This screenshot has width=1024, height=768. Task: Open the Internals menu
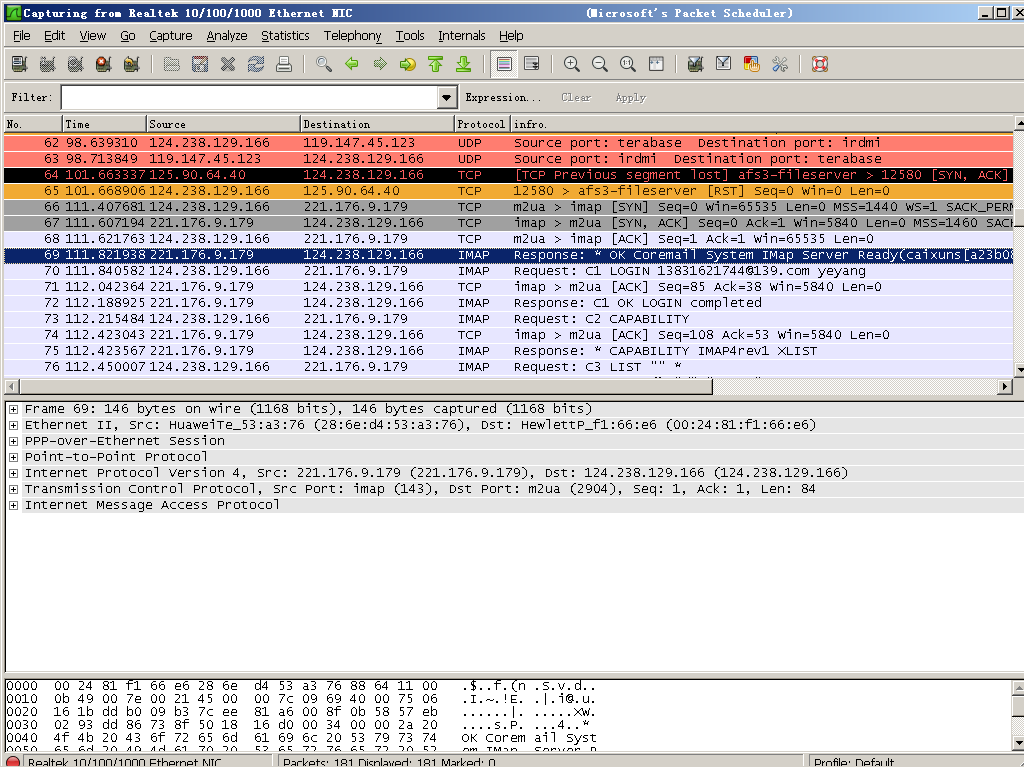(x=462, y=36)
